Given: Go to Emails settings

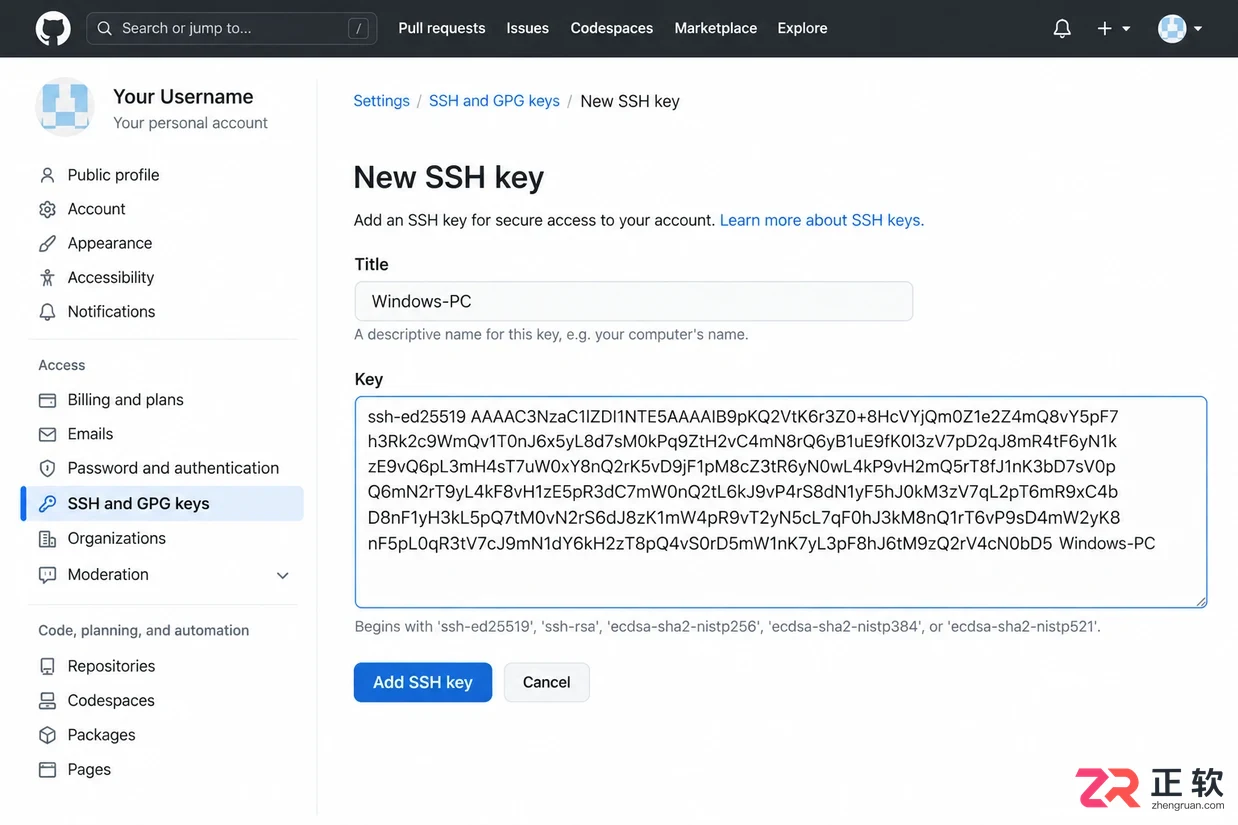Looking at the screenshot, I should tap(90, 434).
